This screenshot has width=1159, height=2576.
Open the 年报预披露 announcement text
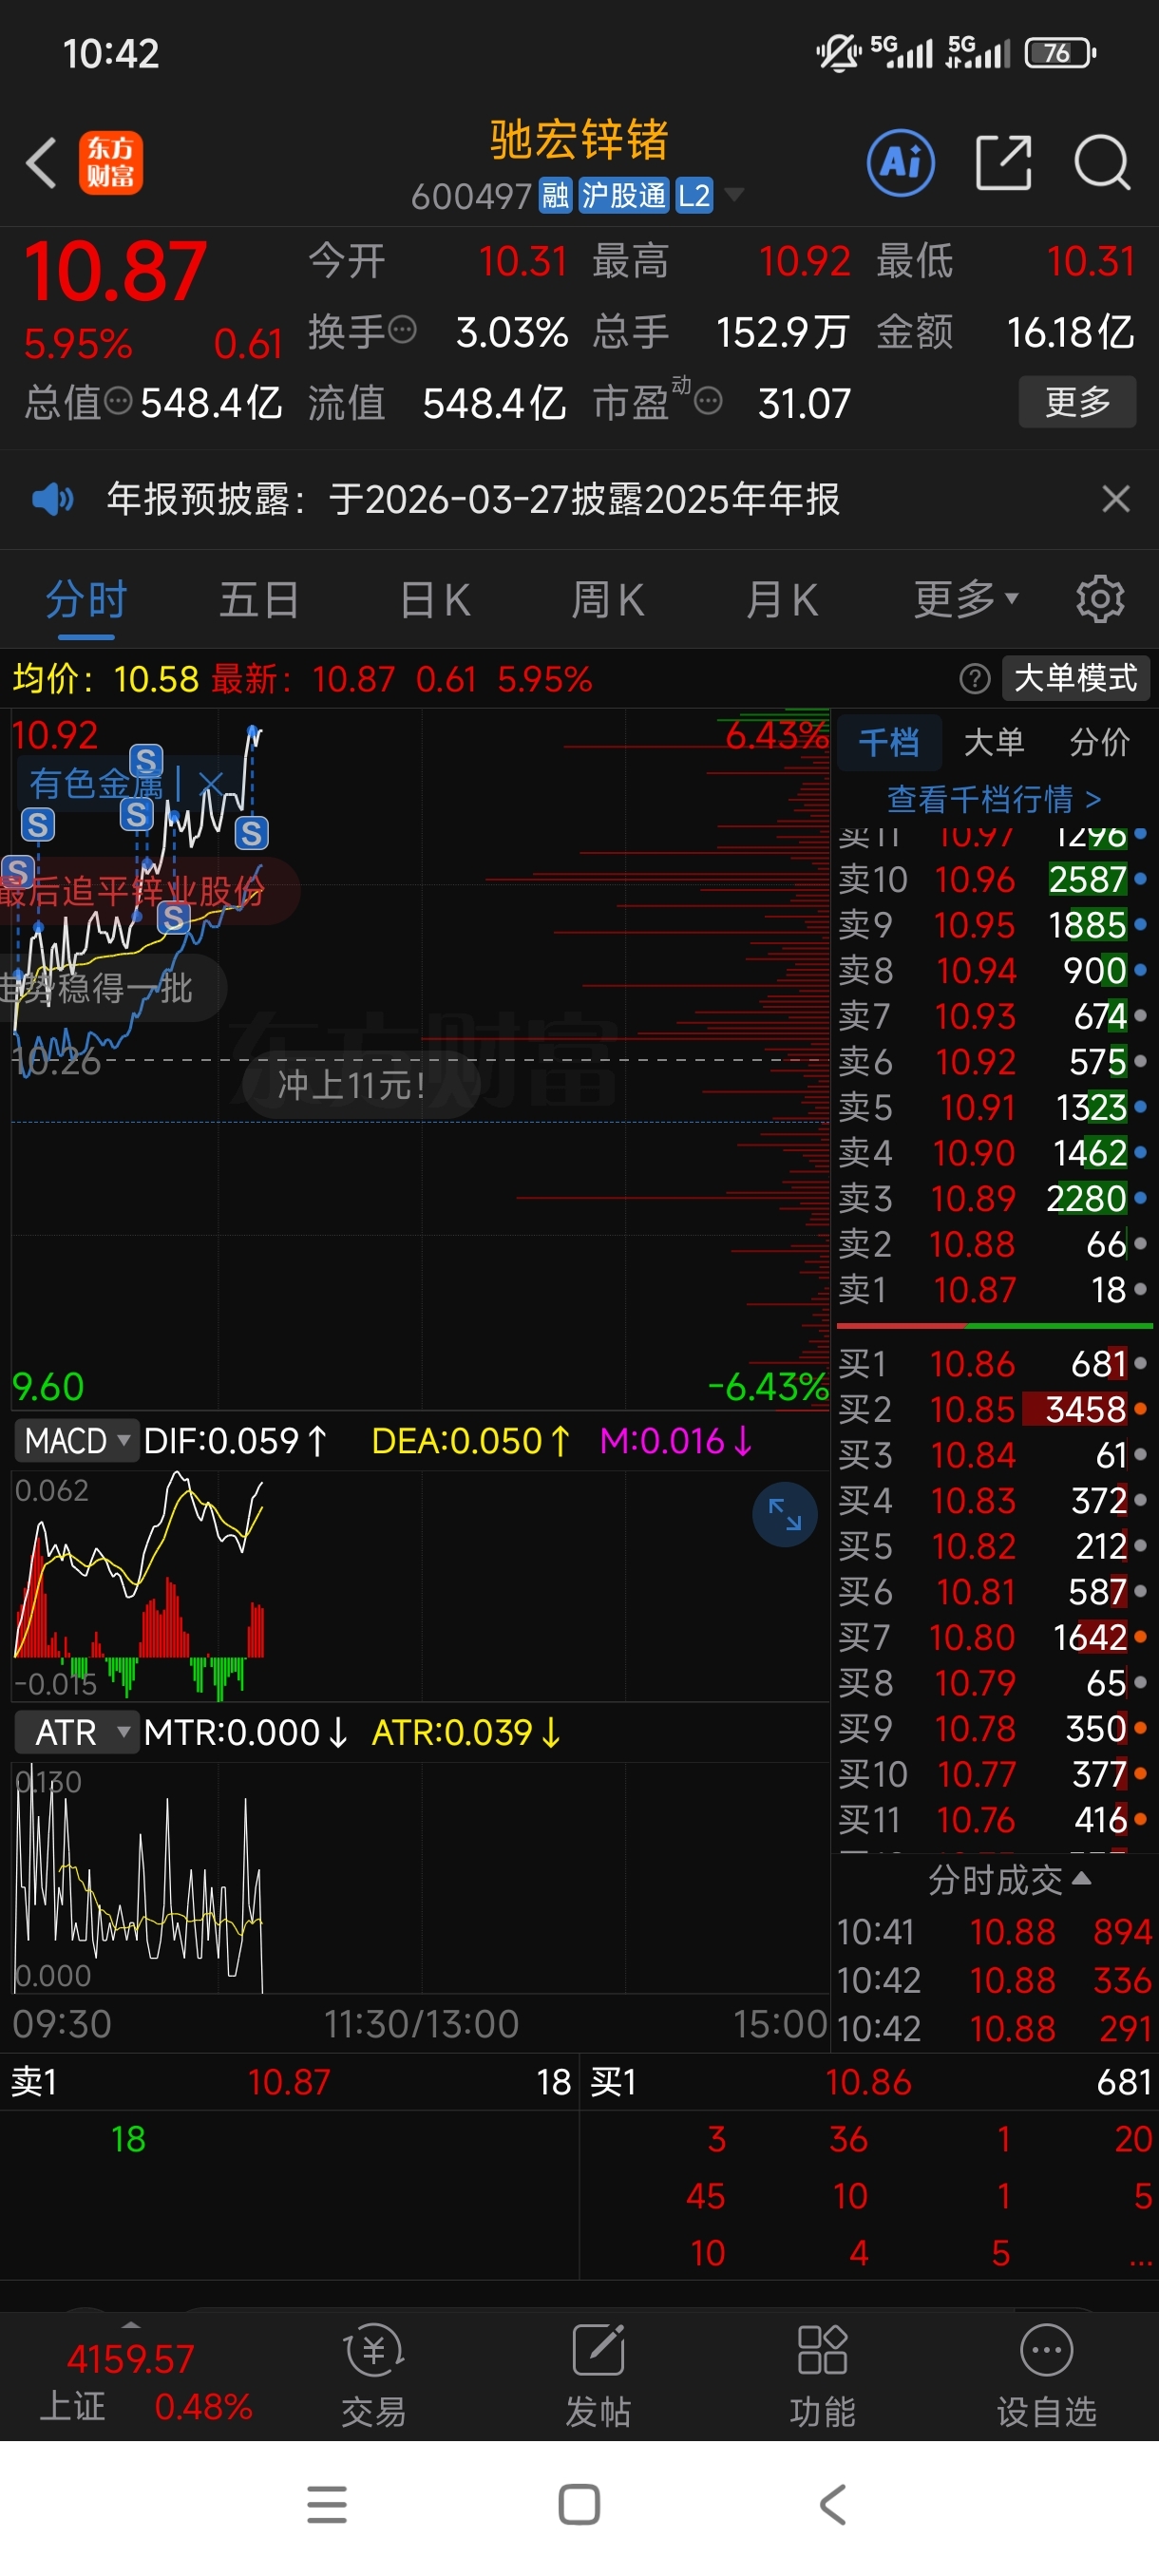click(473, 498)
